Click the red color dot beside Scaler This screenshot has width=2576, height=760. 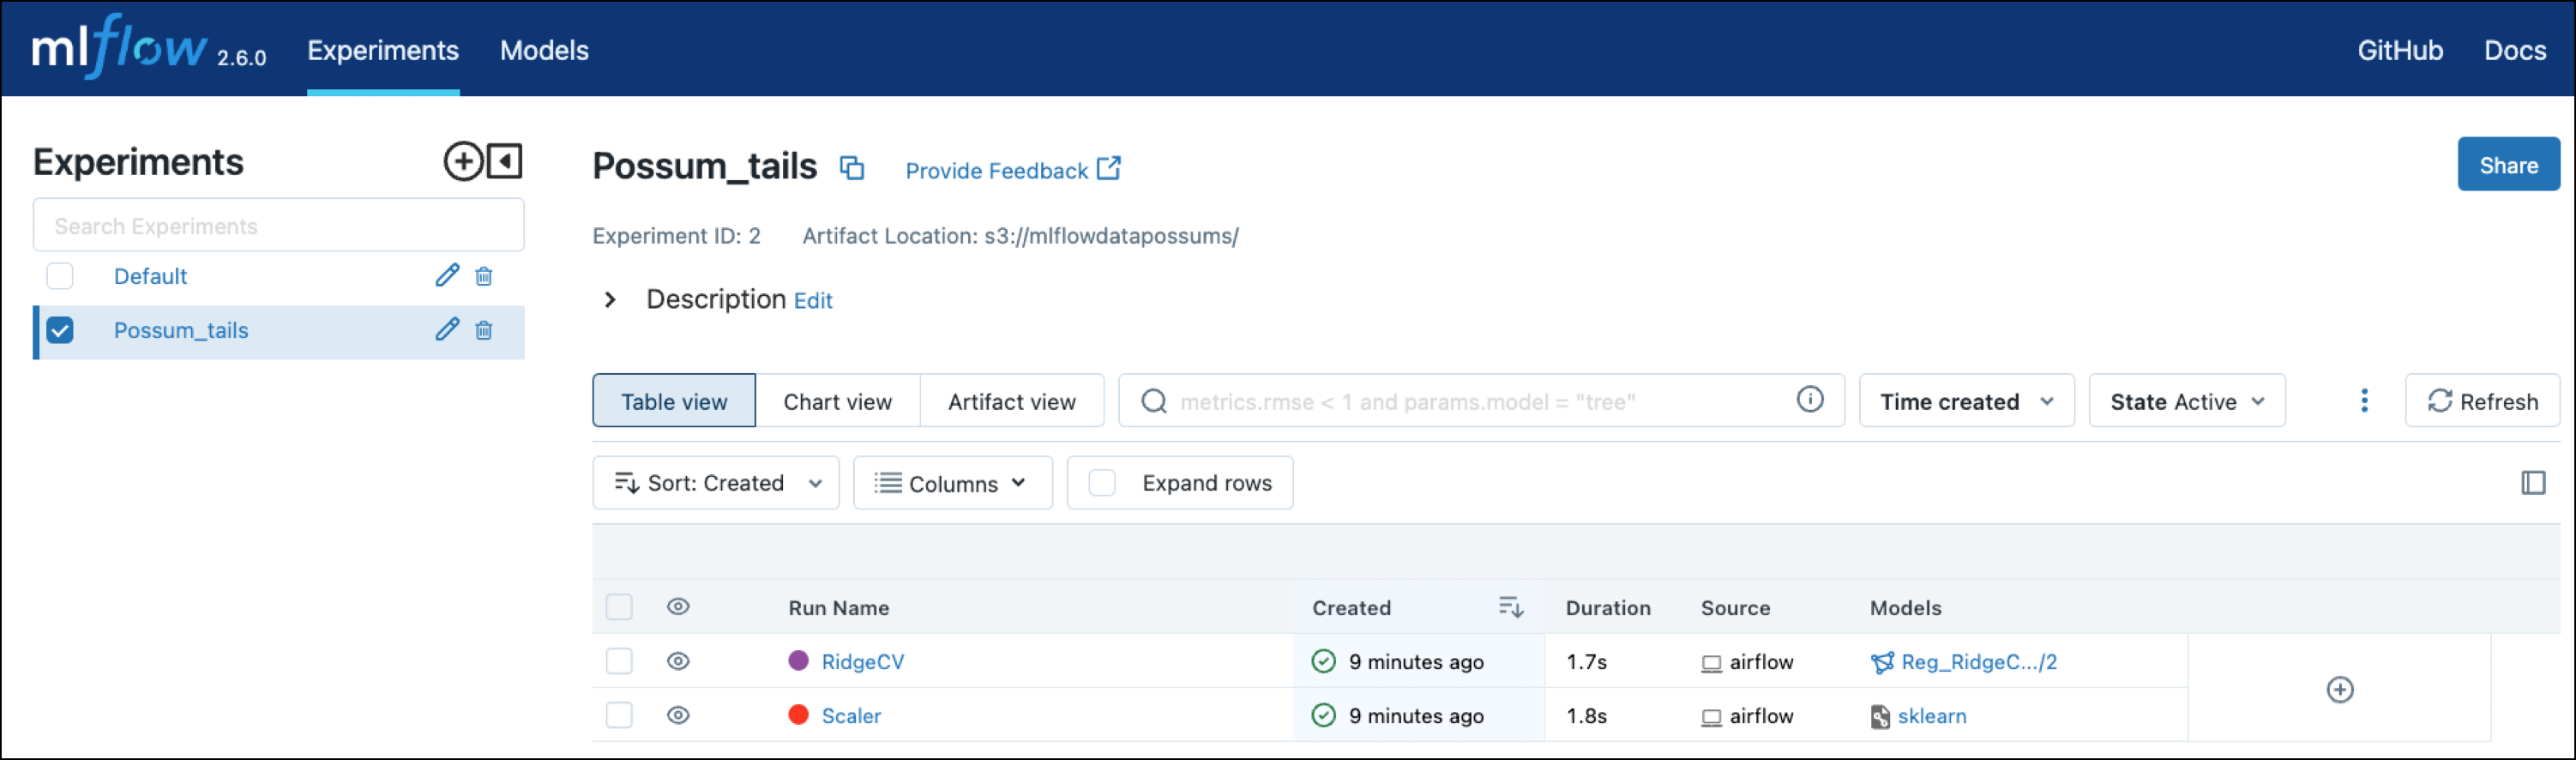[x=798, y=715]
